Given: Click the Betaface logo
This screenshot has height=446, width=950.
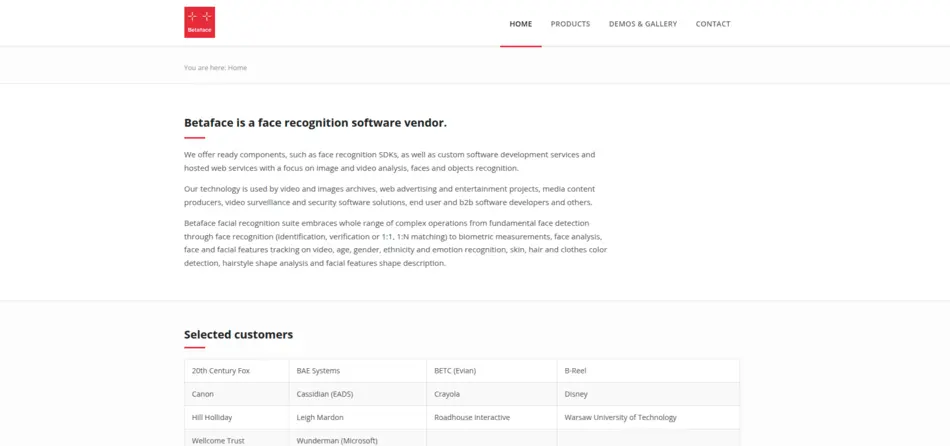Looking at the screenshot, I should click(x=199, y=22).
